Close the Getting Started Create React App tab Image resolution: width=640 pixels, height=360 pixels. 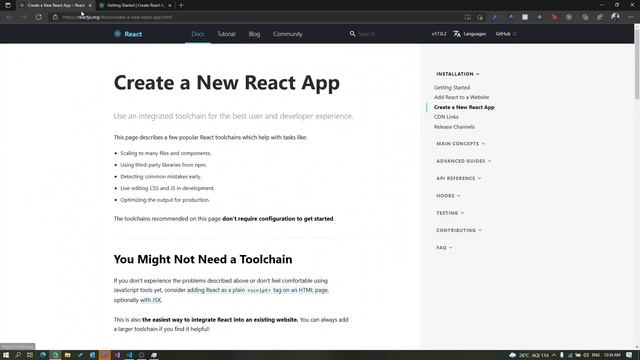point(170,5)
